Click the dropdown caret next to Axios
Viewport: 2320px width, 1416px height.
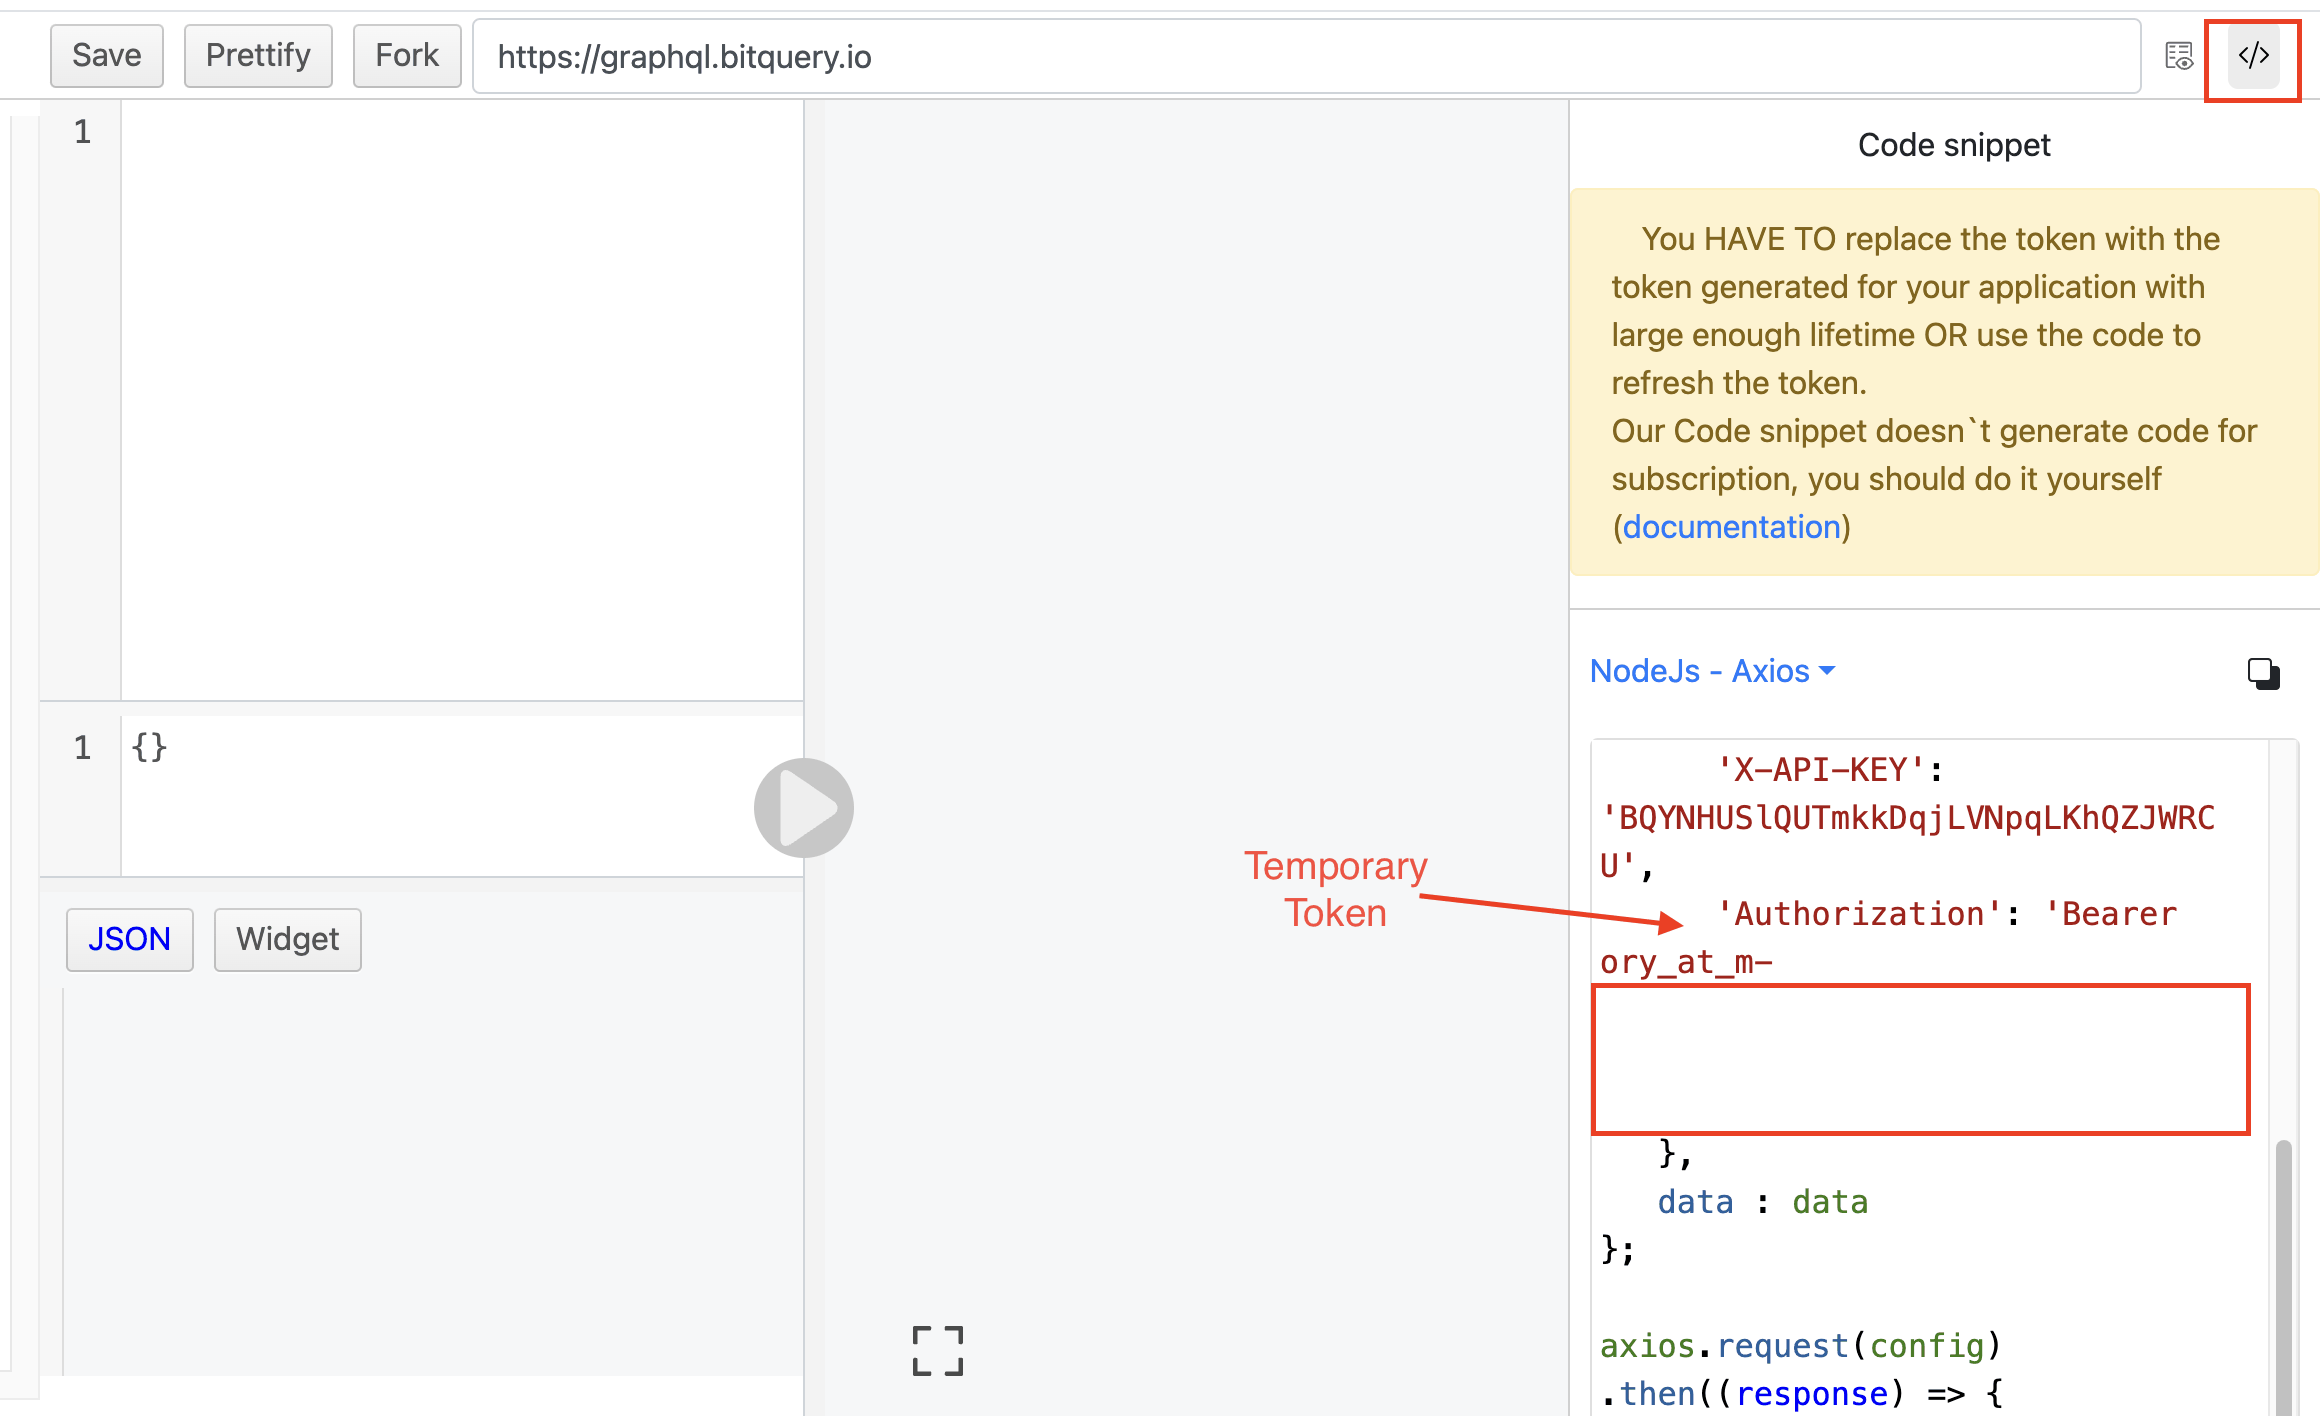(1827, 670)
